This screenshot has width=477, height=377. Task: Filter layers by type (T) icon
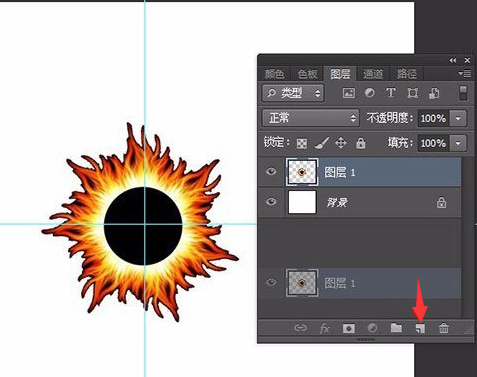390,93
